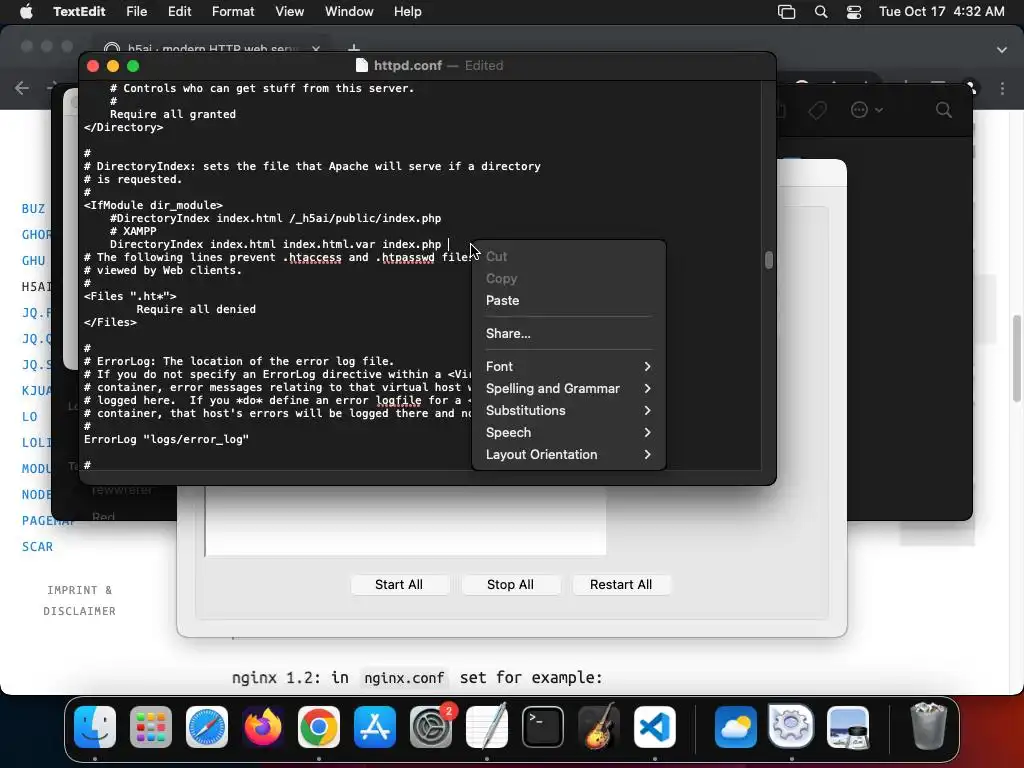Open Launchpad from the Dock
The height and width of the screenshot is (768, 1024).
[151, 727]
